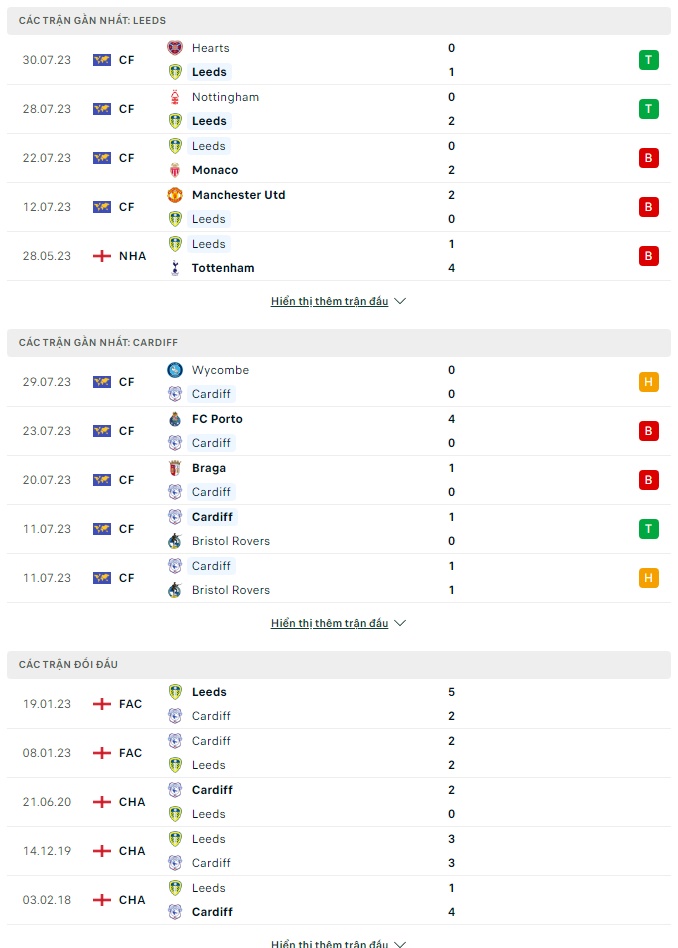Screen dimensions: 678x948
Task: Open the Manchester Utd team link
Action: click(x=238, y=195)
